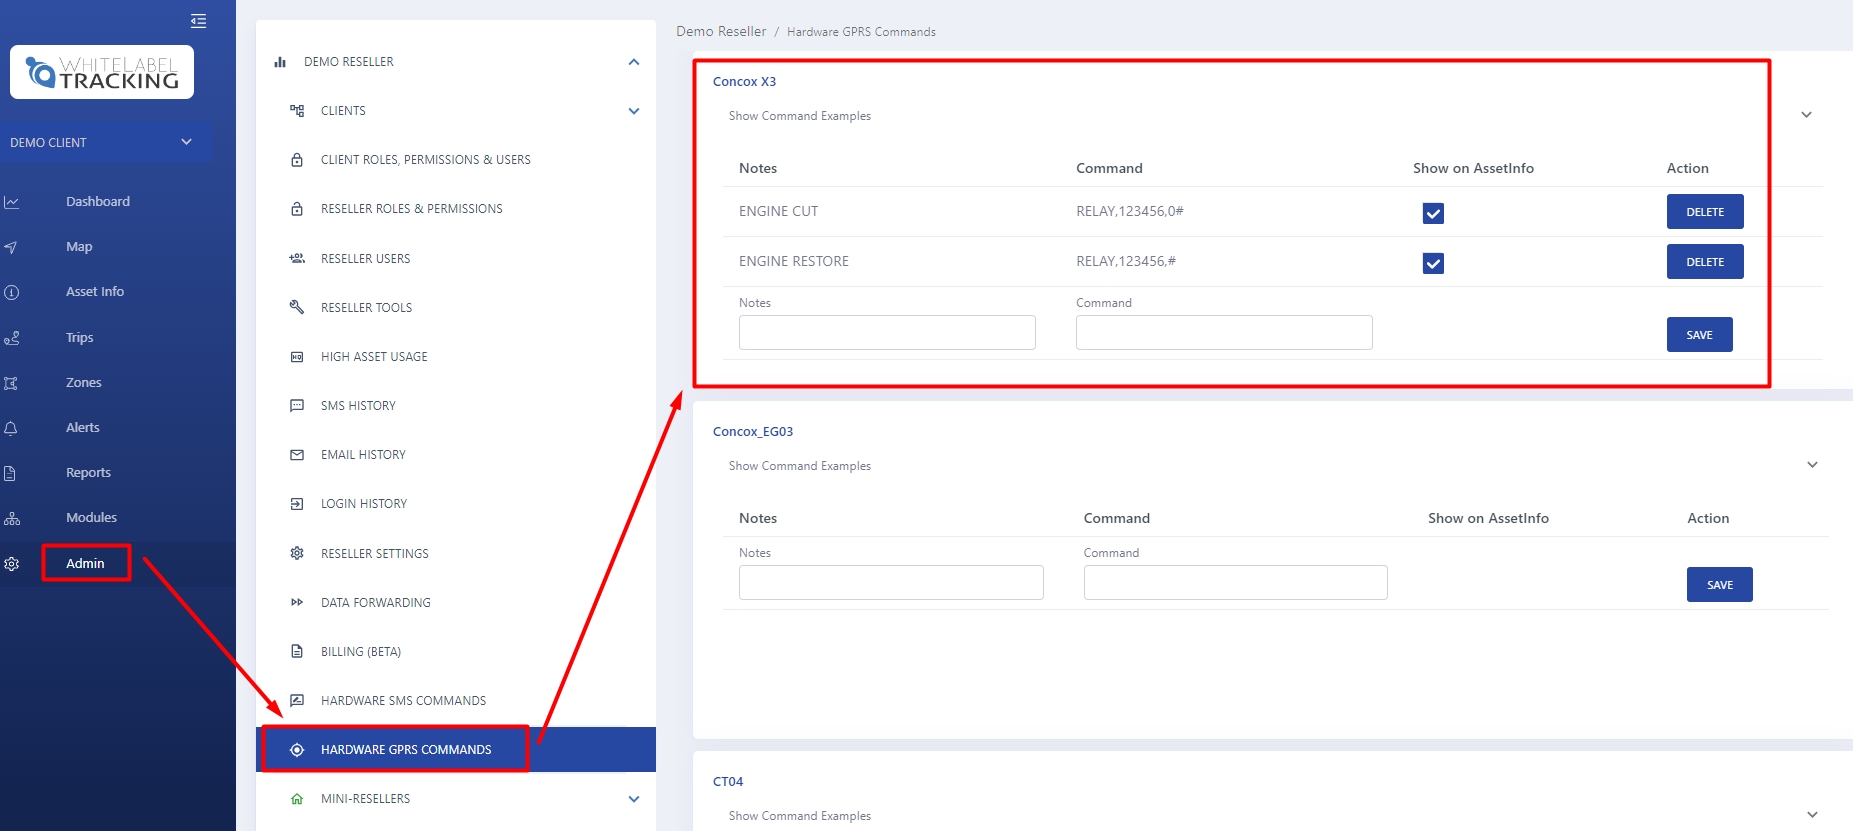Screen dimensions: 1853x831
Task: Go to the Map page
Action: click(79, 247)
